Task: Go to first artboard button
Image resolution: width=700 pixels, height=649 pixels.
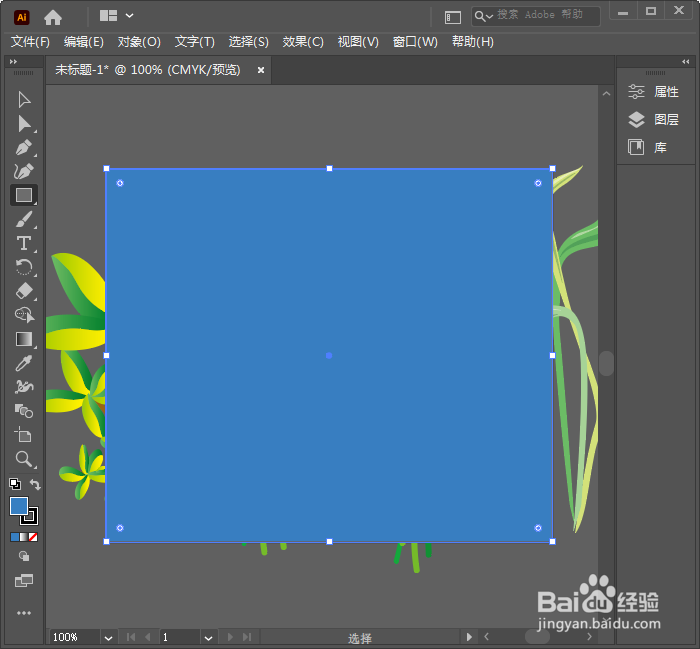Action: coord(131,637)
